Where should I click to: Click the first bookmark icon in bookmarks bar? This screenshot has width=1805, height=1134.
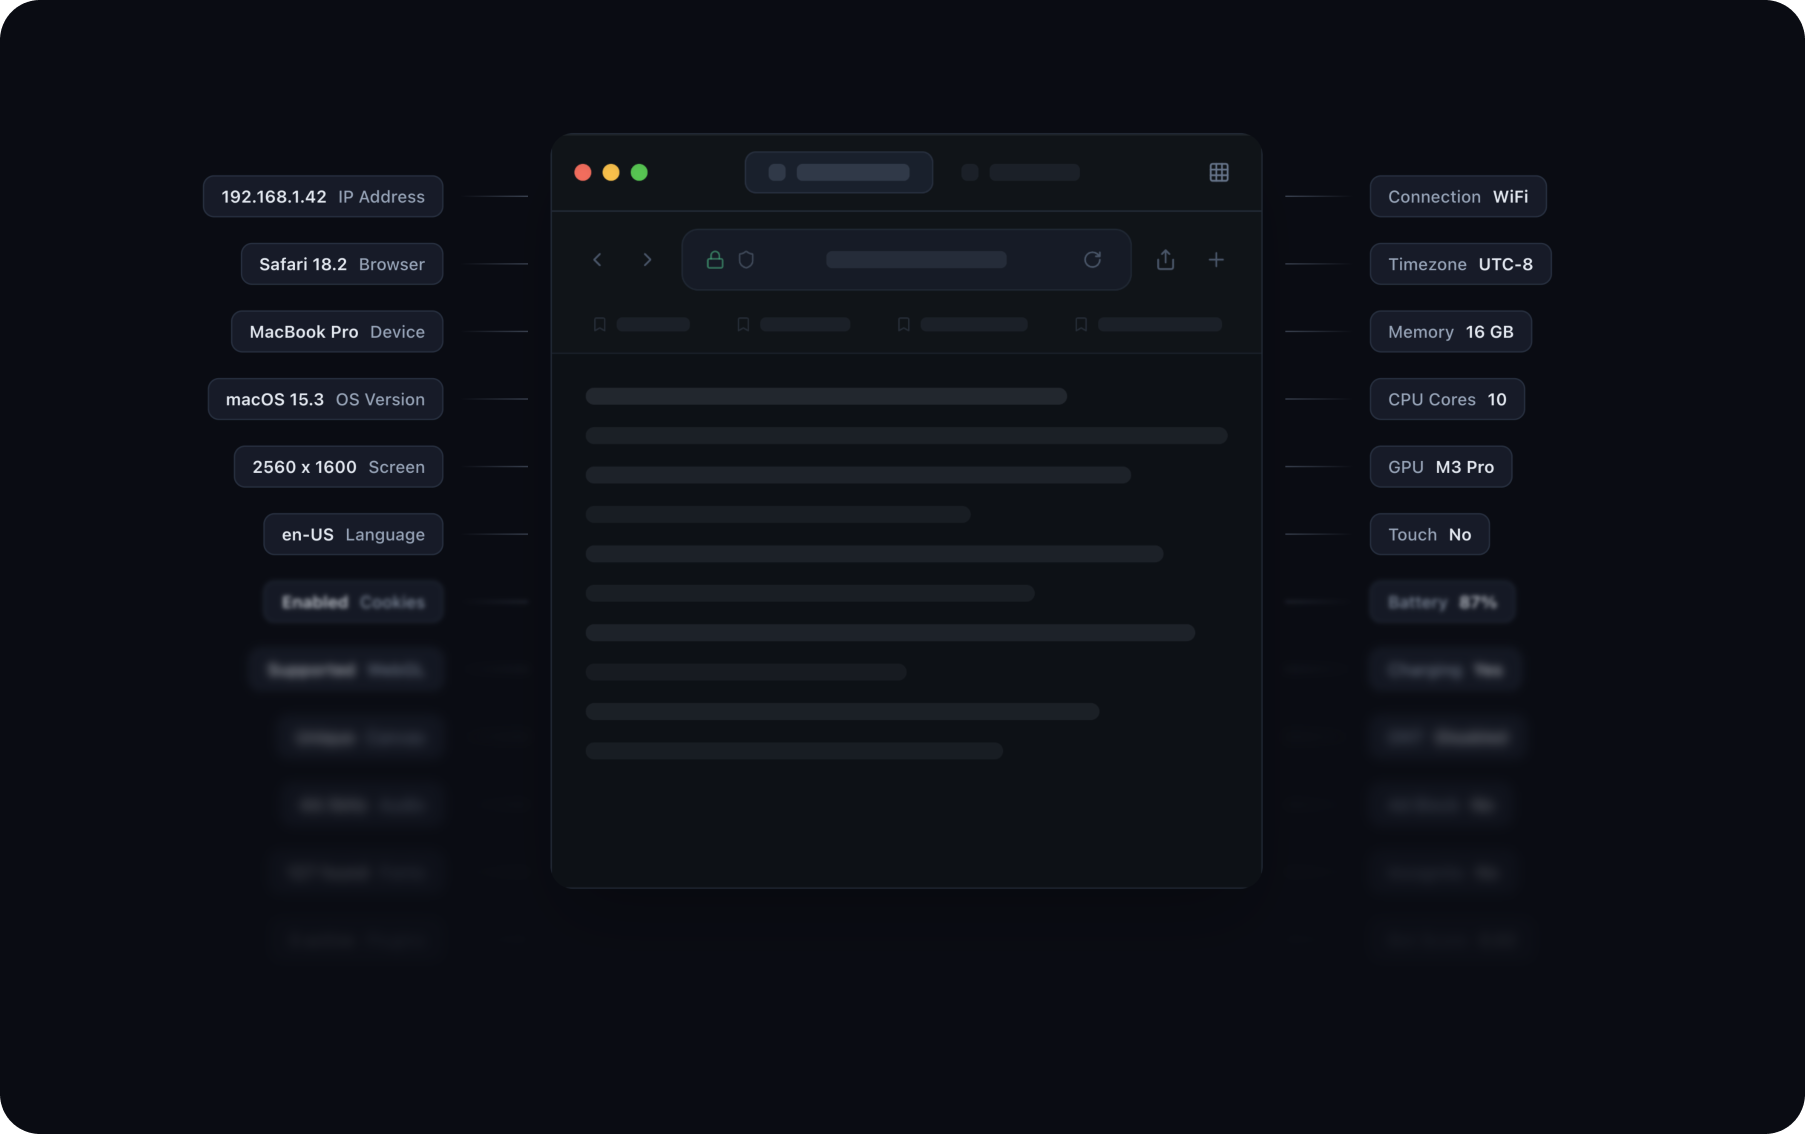point(600,325)
